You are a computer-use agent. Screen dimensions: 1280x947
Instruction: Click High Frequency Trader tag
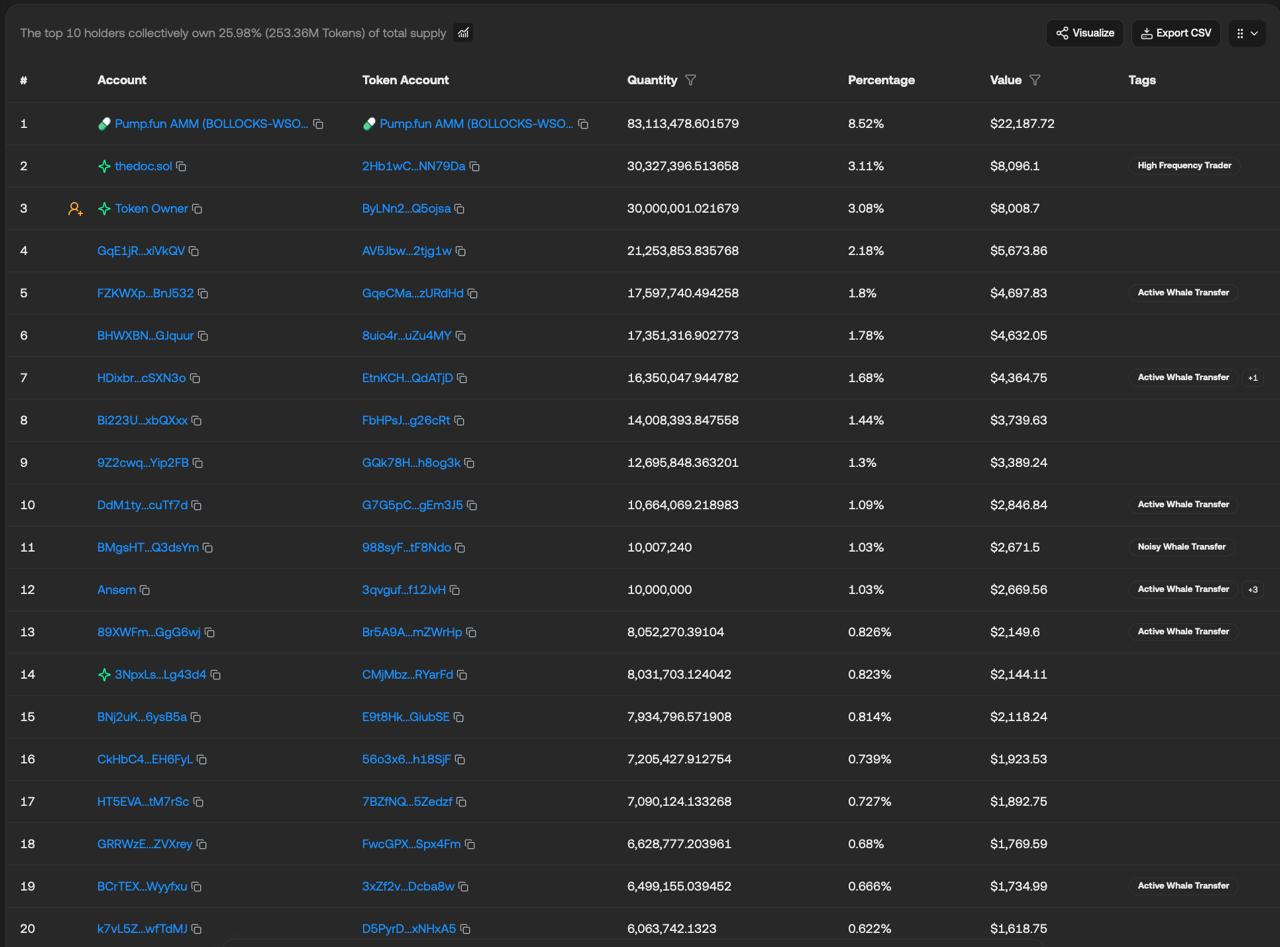[x=1184, y=166]
